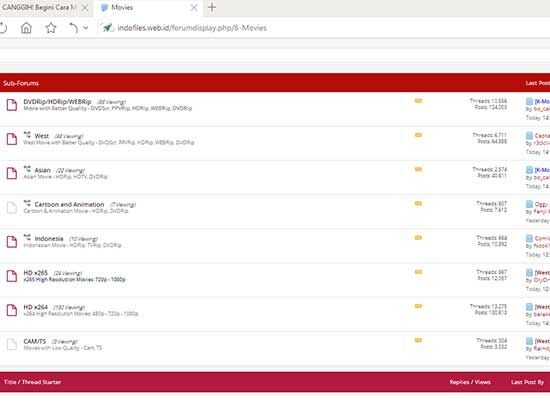Click the forum status icon for CAM/TS

[x=12, y=344]
